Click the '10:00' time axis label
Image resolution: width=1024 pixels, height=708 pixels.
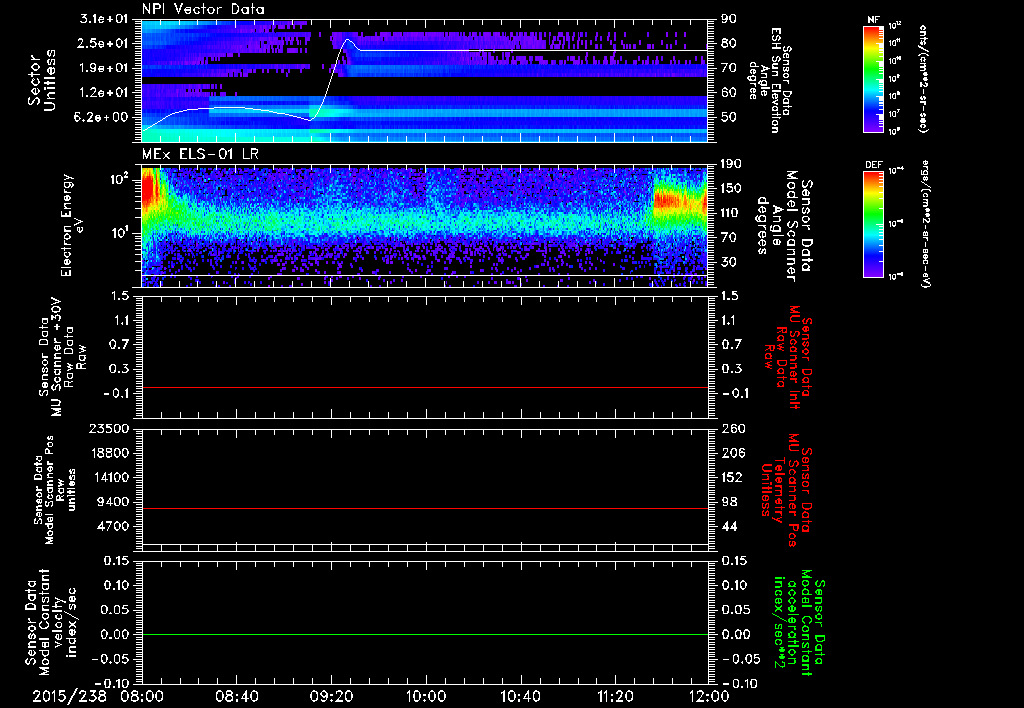click(426, 696)
